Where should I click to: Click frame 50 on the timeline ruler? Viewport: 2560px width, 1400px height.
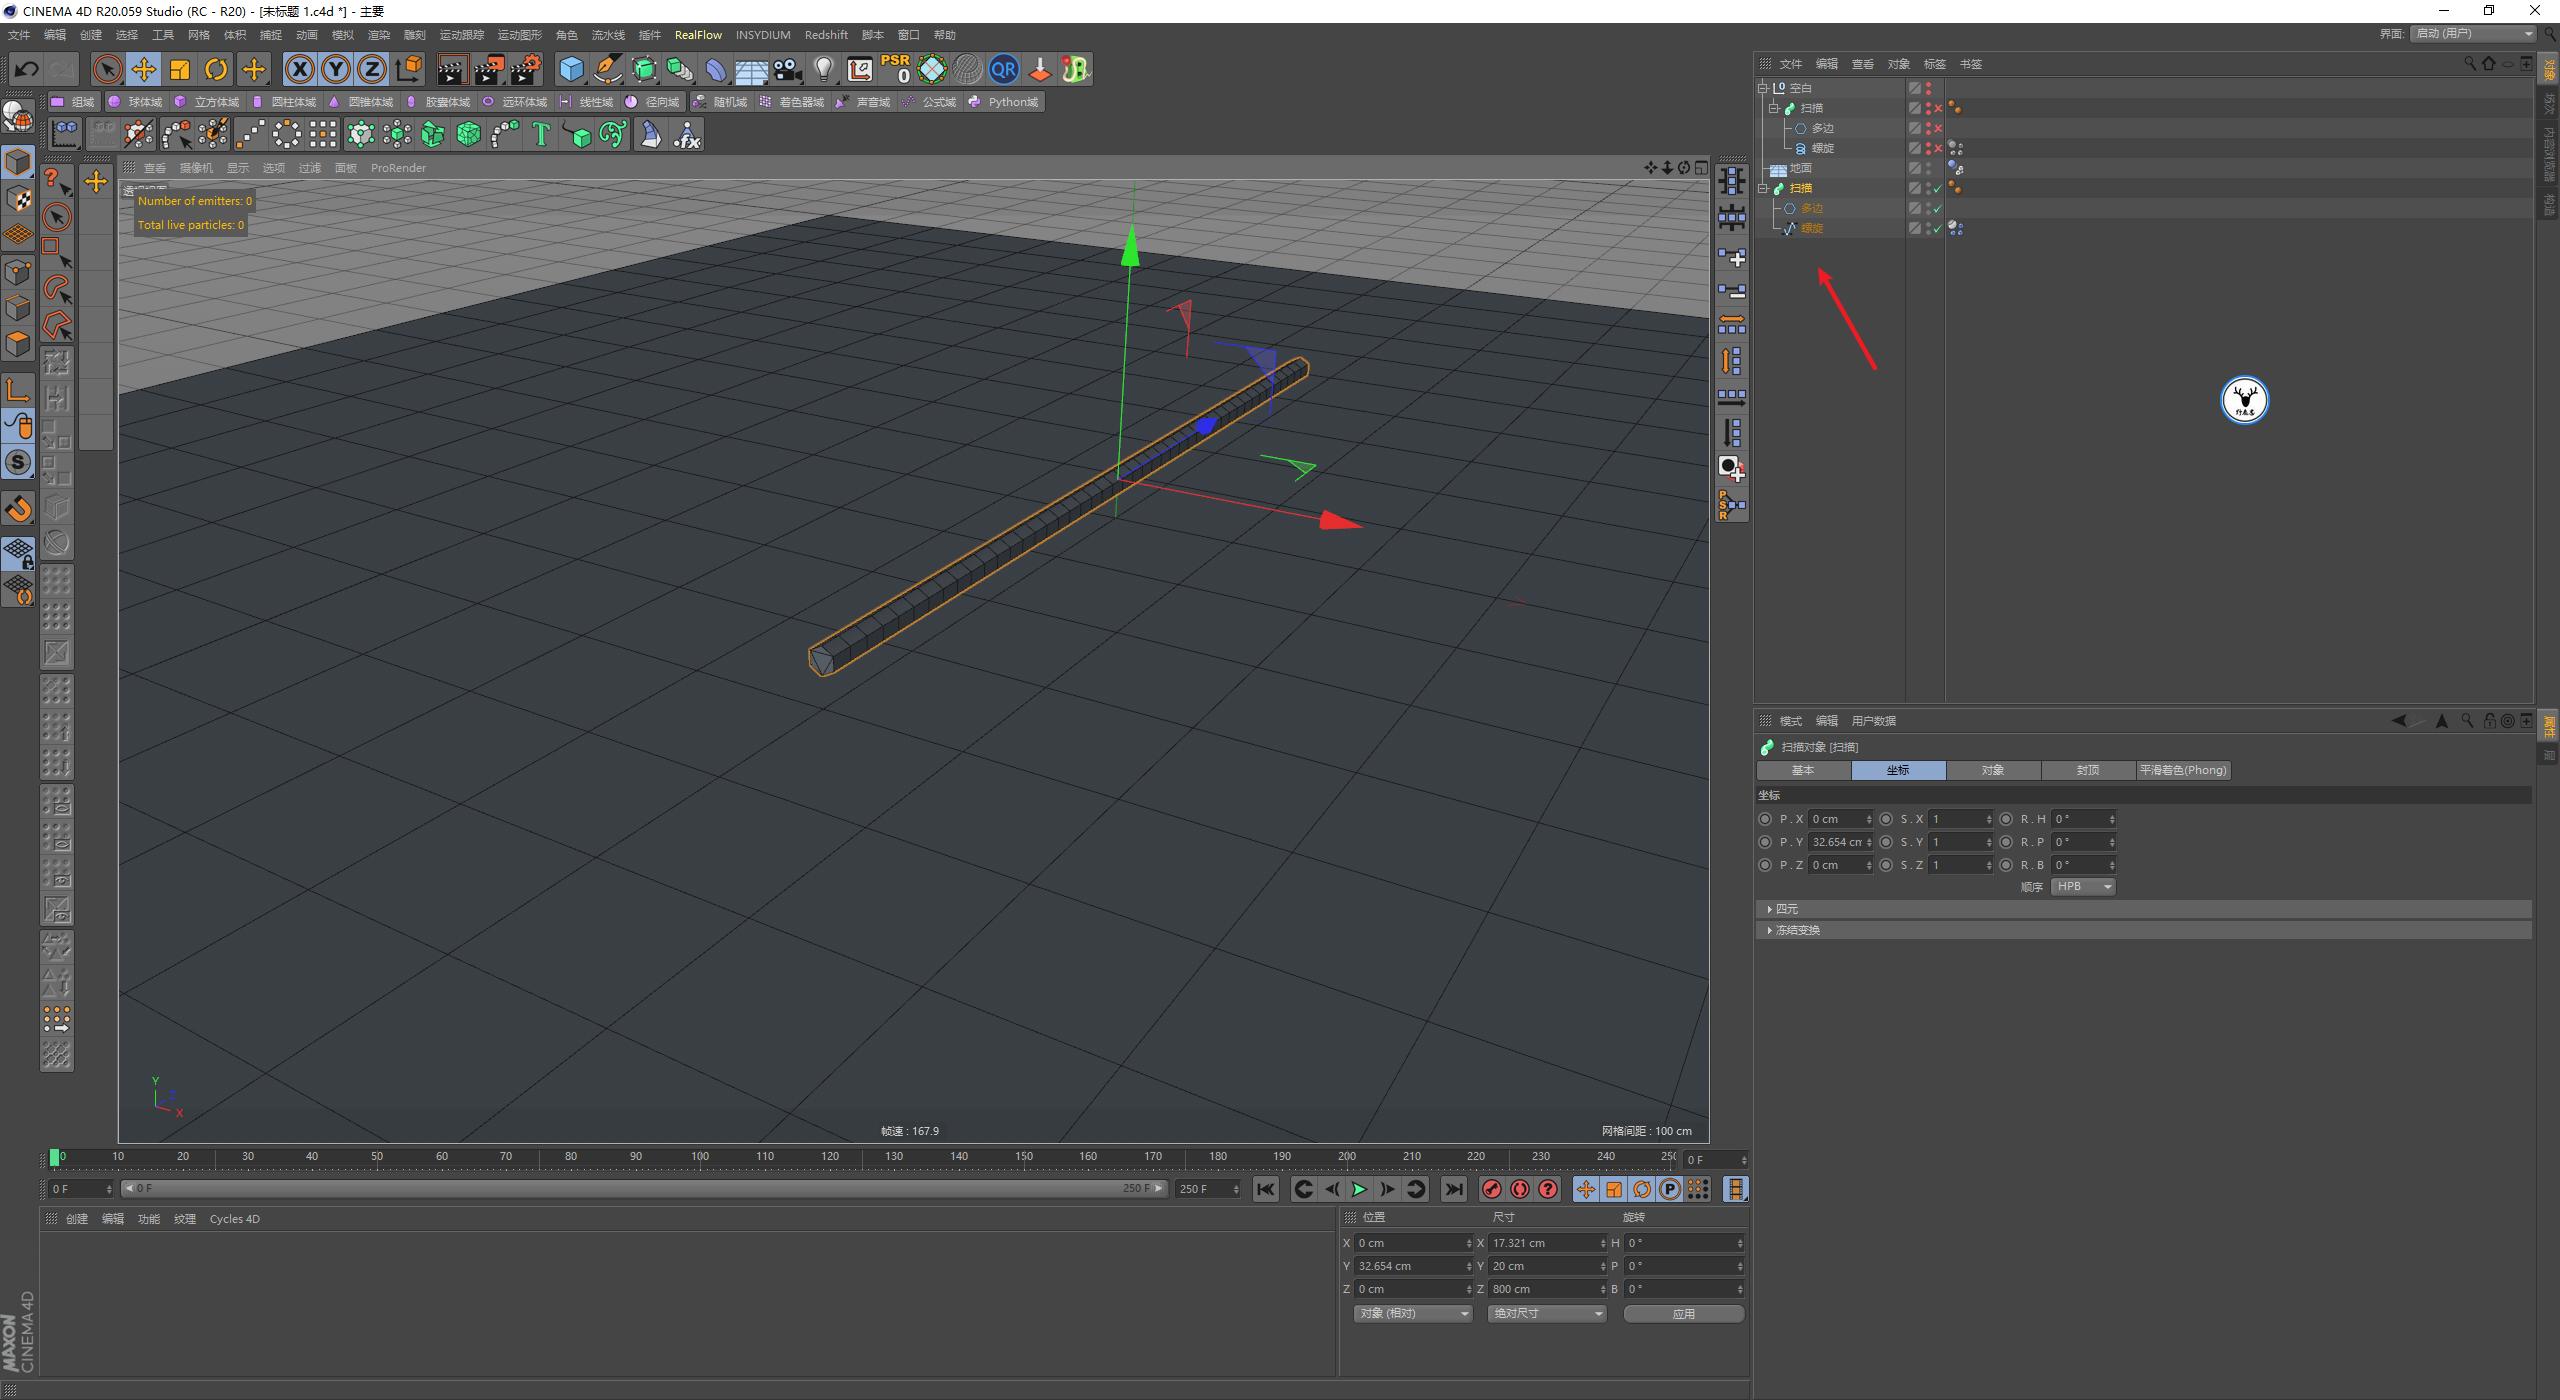[378, 1156]
